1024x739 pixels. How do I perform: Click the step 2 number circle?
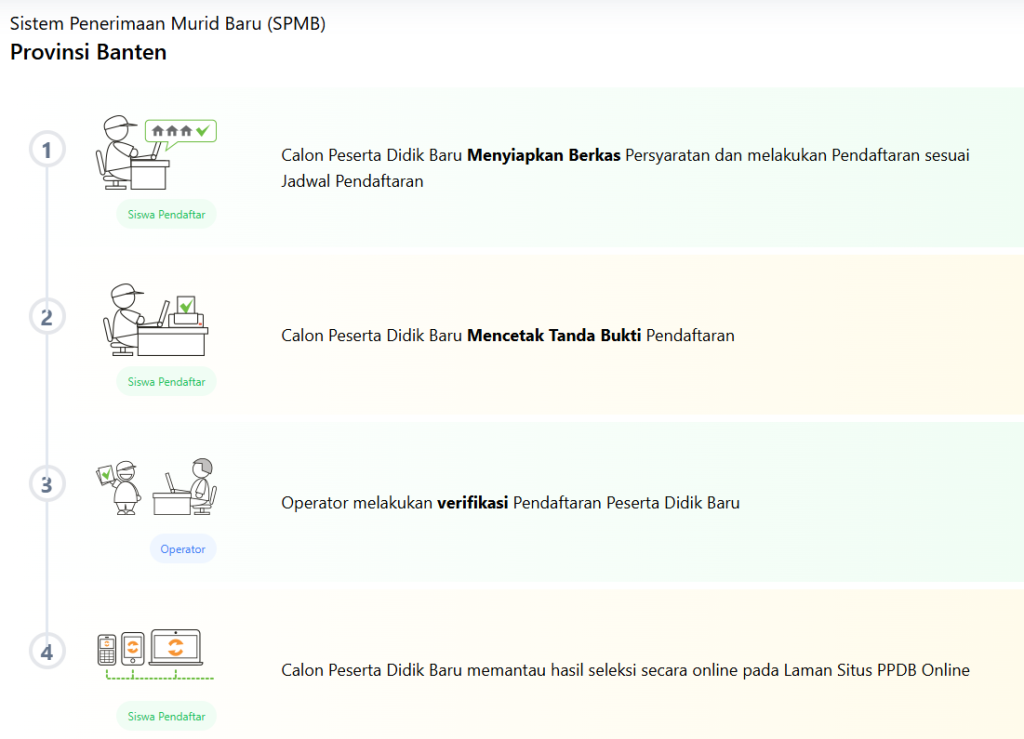point(47,318)
